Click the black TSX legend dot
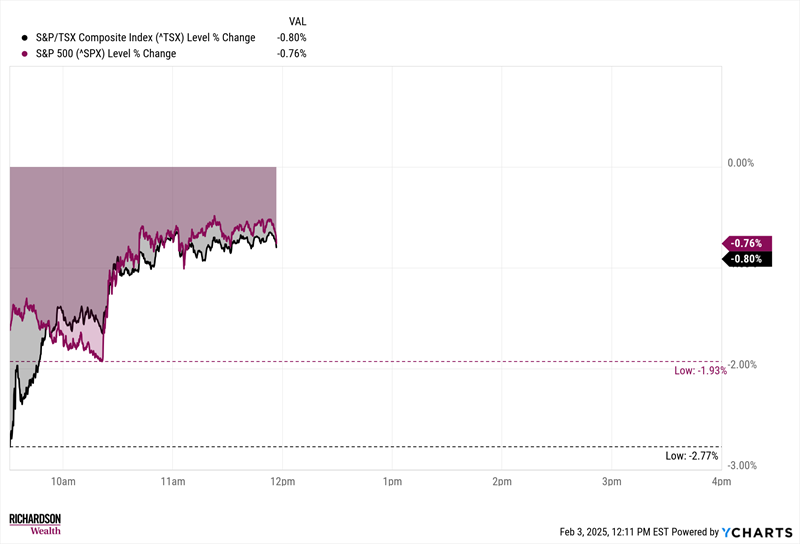This screenshot has height=544, width=800. [x=24, y=38]
